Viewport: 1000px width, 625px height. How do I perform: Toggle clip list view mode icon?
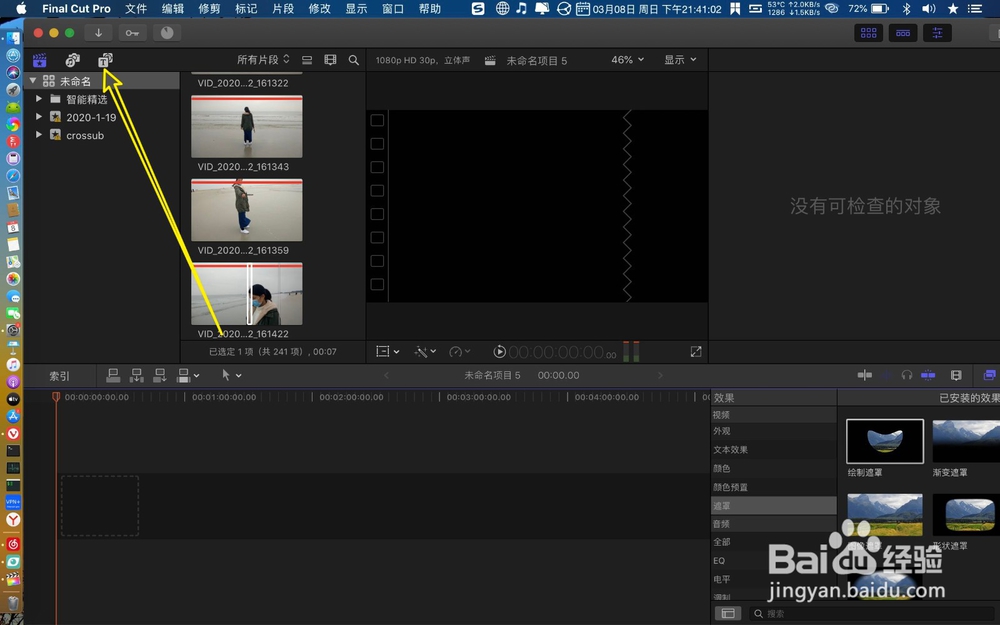tap(307, 60)
